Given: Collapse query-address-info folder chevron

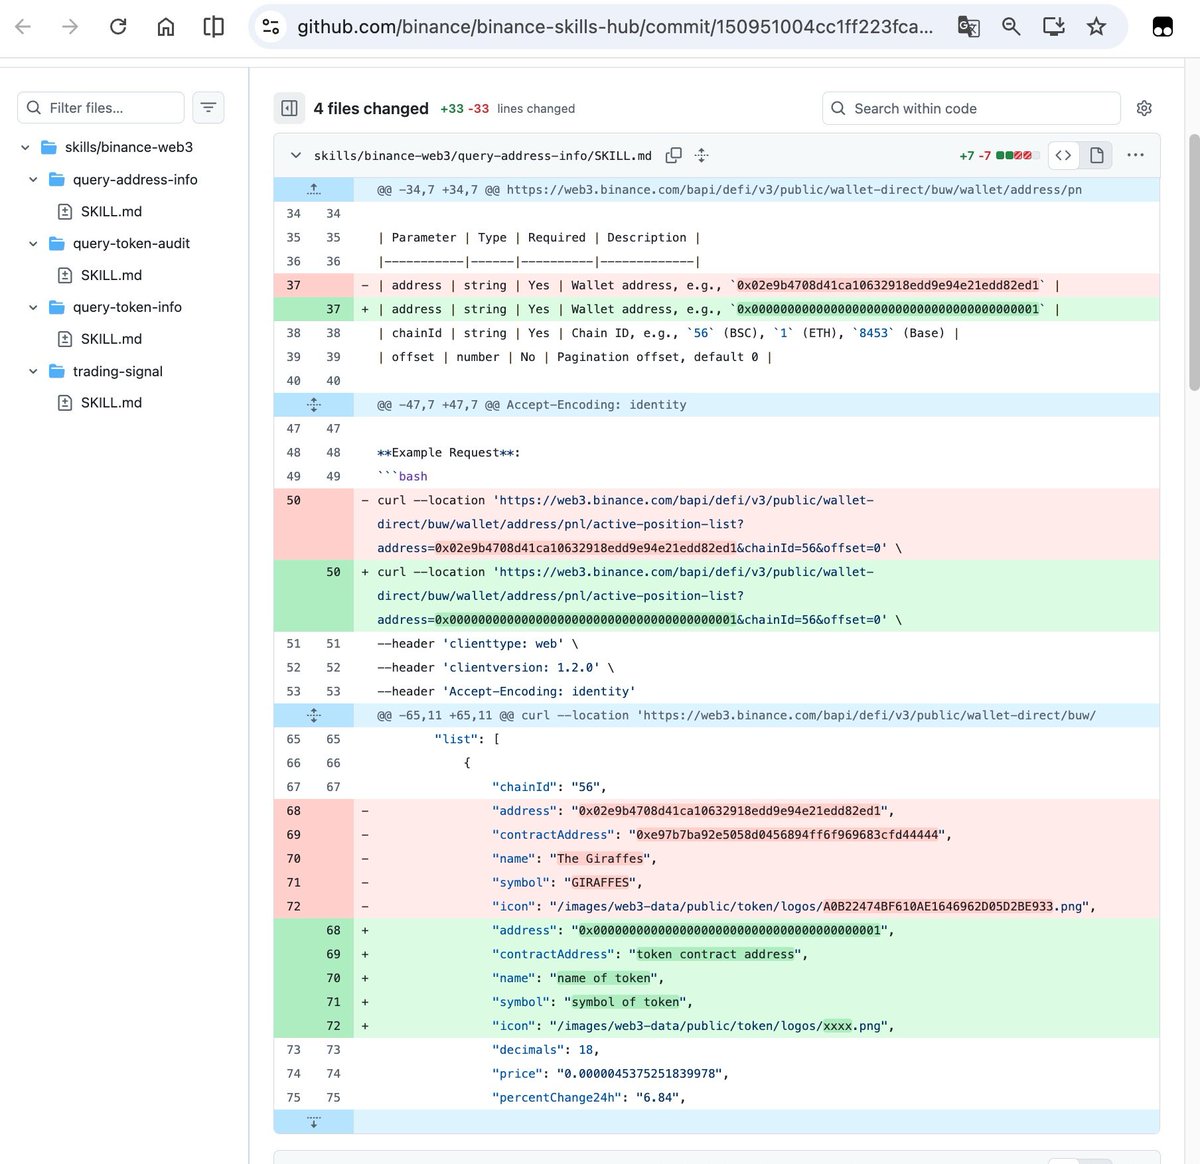Looking at the screenshot, I should tap(33, 179).
